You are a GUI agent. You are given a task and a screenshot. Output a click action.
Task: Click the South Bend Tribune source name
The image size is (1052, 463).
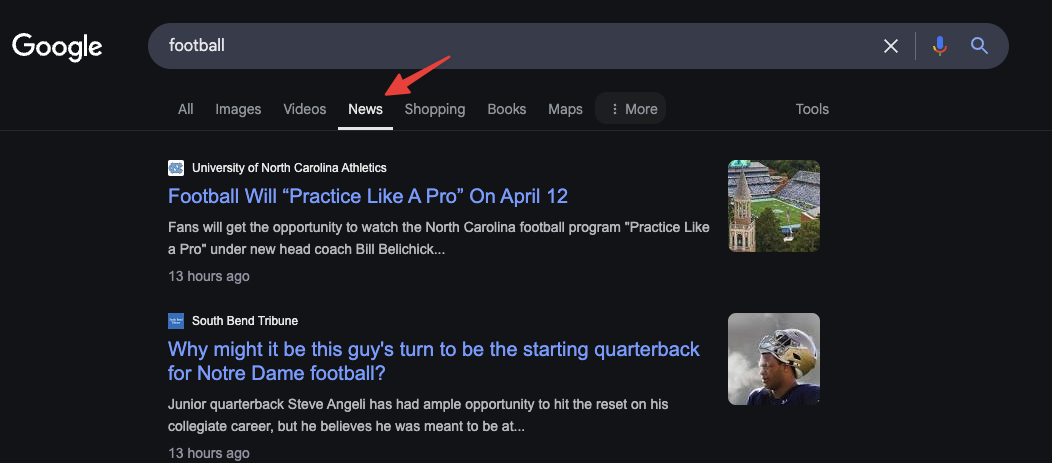[245, 321]
